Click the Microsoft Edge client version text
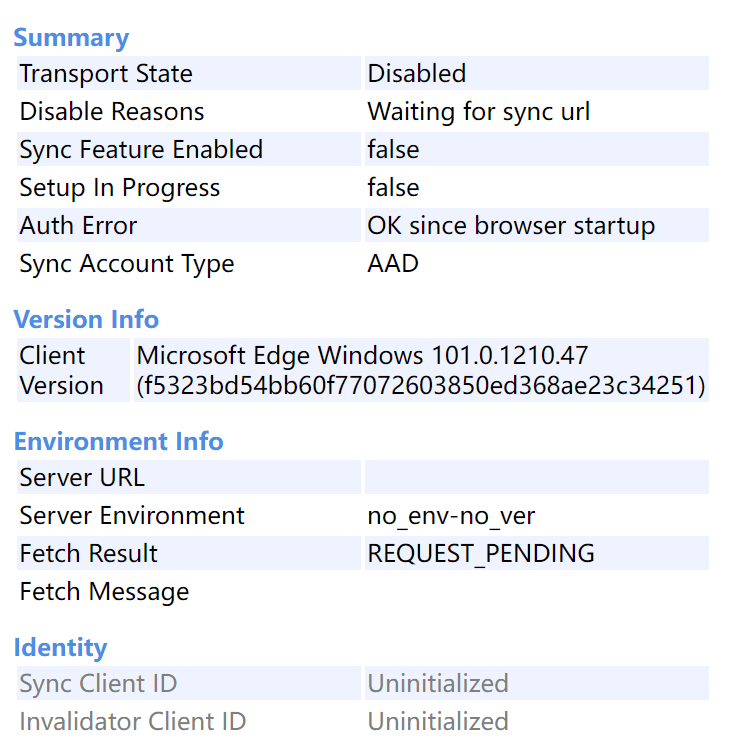Image resolution: width=734 pixels, height=739 pixels. click(421, 370)
